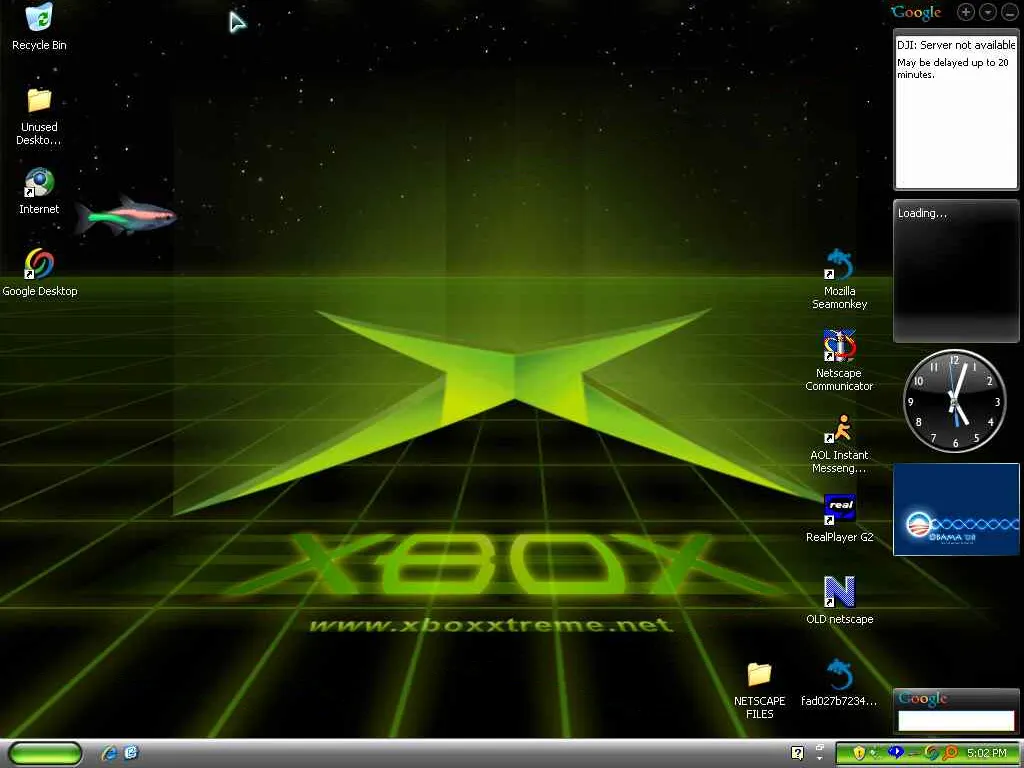Open the Google Desktop shortcut
The image size is (1024, 768).
pyautogui.click(x=39, y=274)
